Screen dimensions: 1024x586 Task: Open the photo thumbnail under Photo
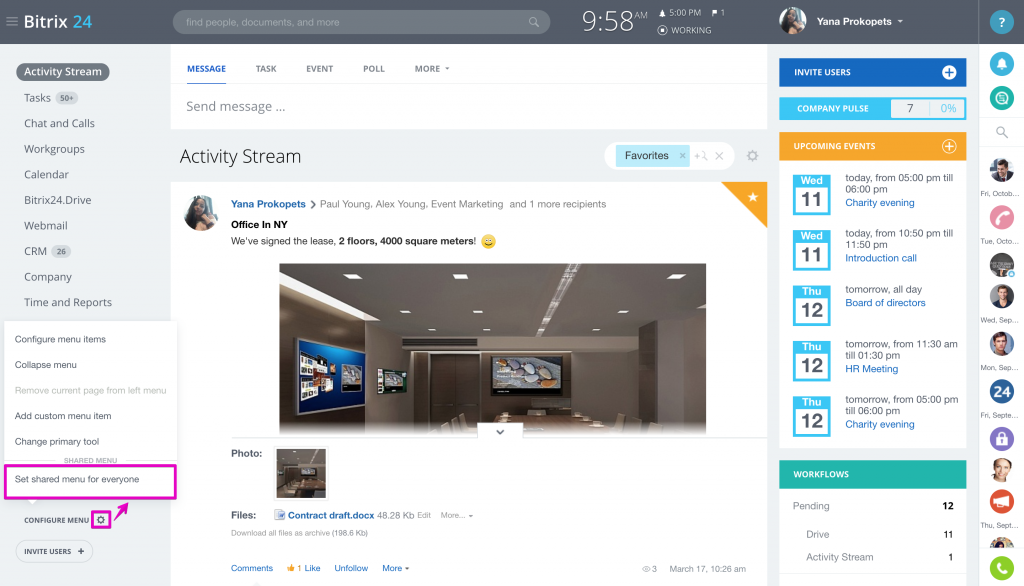[x=300, y=473]
